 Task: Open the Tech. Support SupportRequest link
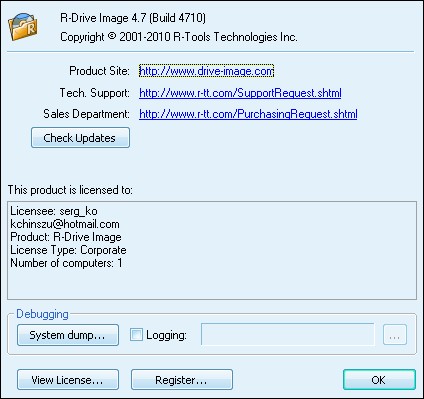point(240,93)
